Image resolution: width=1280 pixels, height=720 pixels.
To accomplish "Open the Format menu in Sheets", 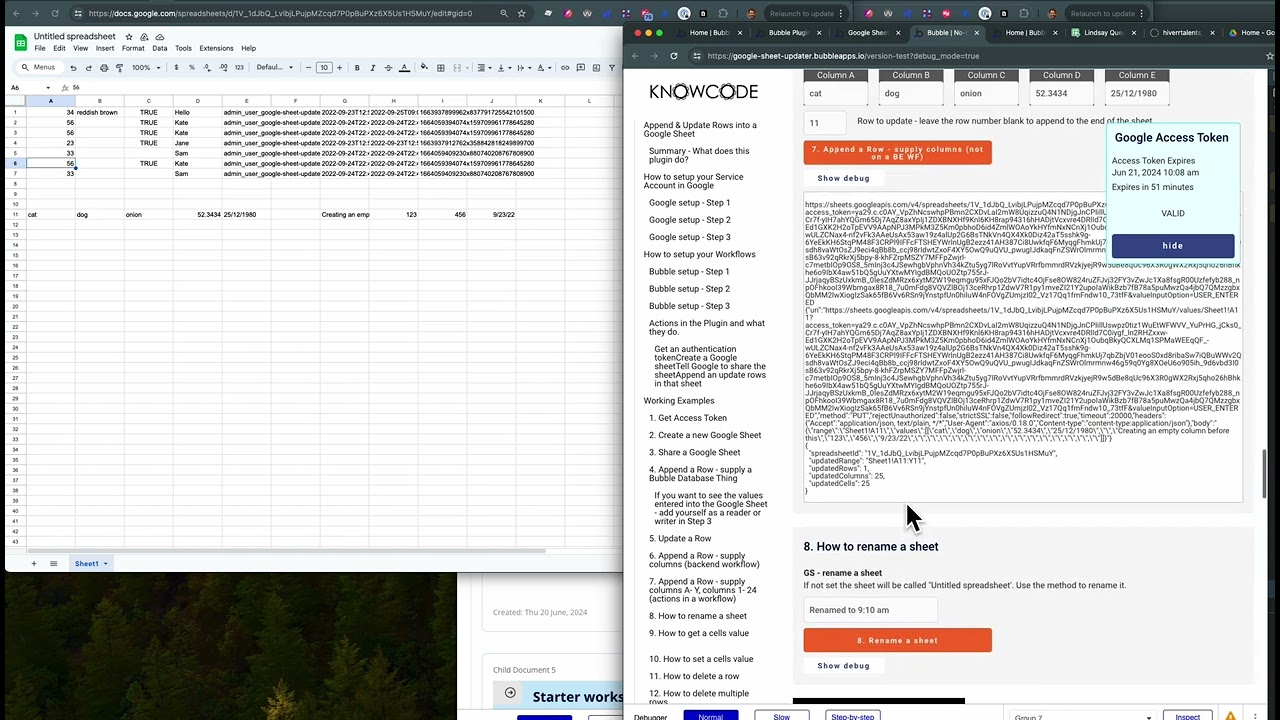I will (133, 48).
